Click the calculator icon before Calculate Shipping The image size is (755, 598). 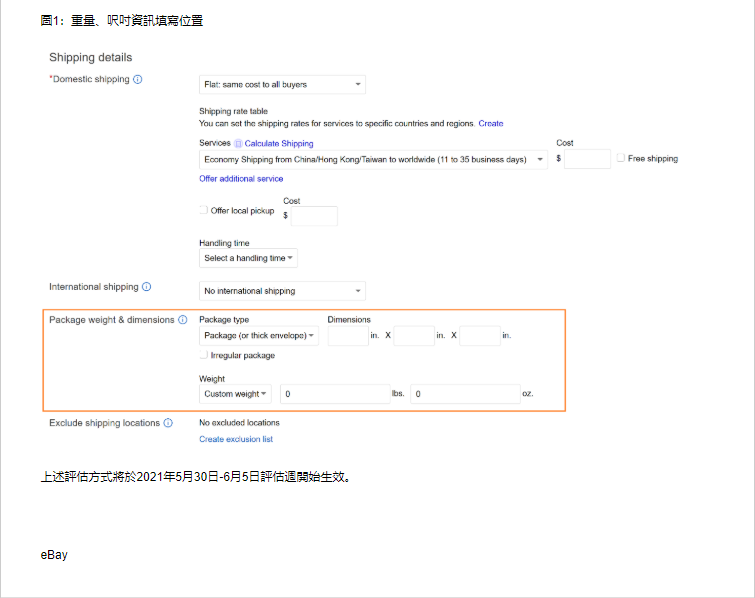click(238, 144)
